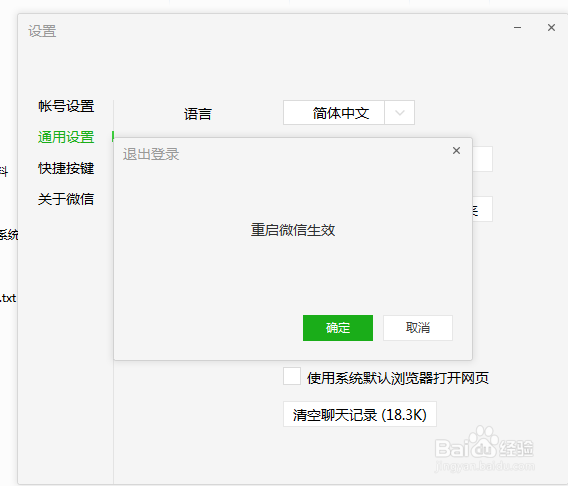The width and height of the screenshot is (568, 486).
Task: Click the 退出登录 dialog title
Action: pyautogui.click(x=151, y=154)
